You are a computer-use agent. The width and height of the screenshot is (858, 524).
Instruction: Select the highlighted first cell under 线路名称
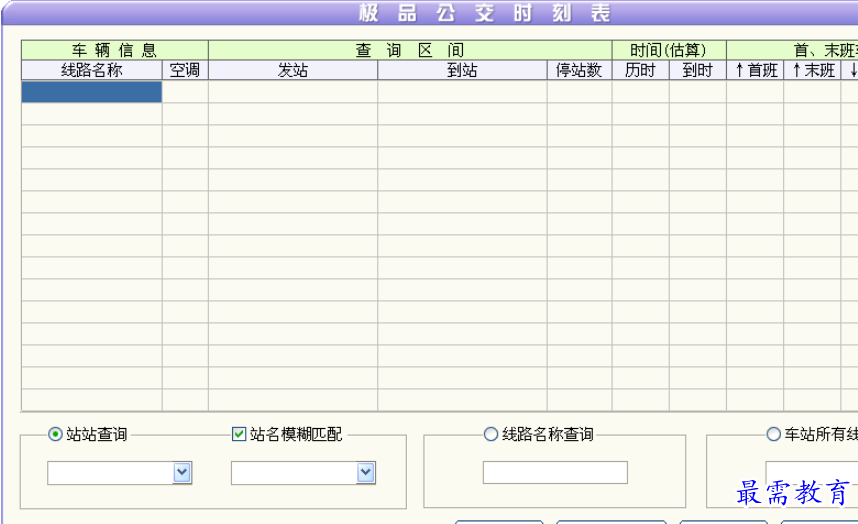tap(92, 92)
